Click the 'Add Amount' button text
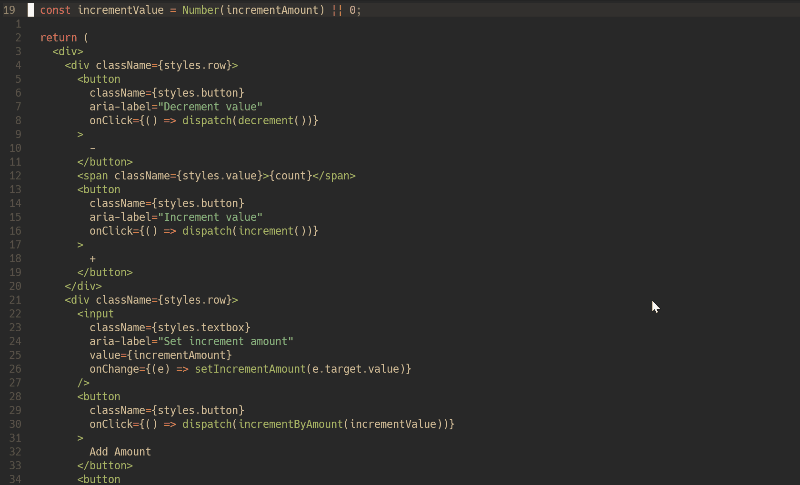Screen dimensions: 800x485 [120, 452]
